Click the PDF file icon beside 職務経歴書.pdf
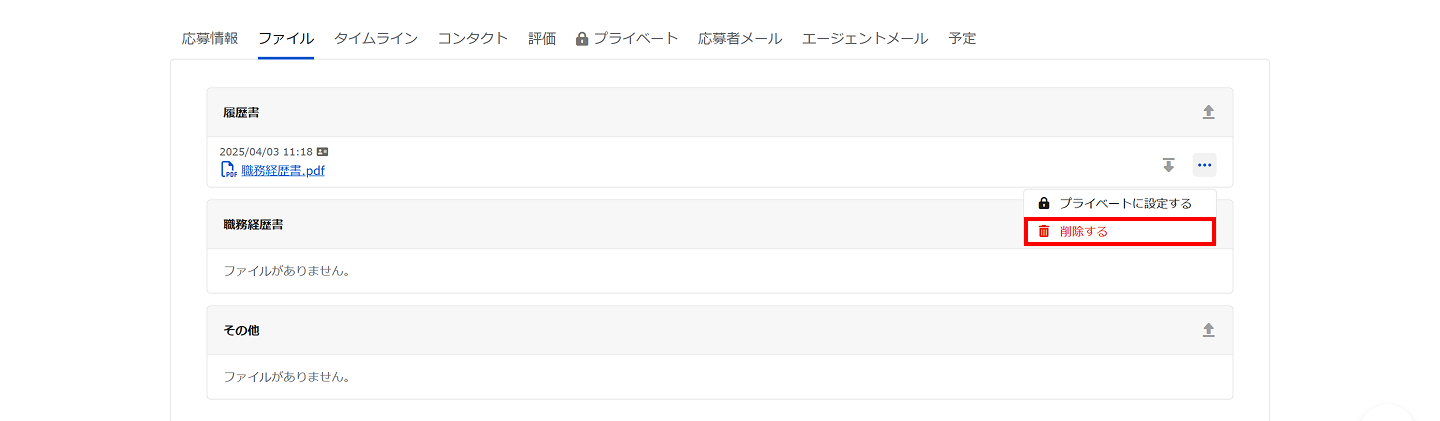Image resolution: width=1440 pixels, height=421 pixels. 229,170
